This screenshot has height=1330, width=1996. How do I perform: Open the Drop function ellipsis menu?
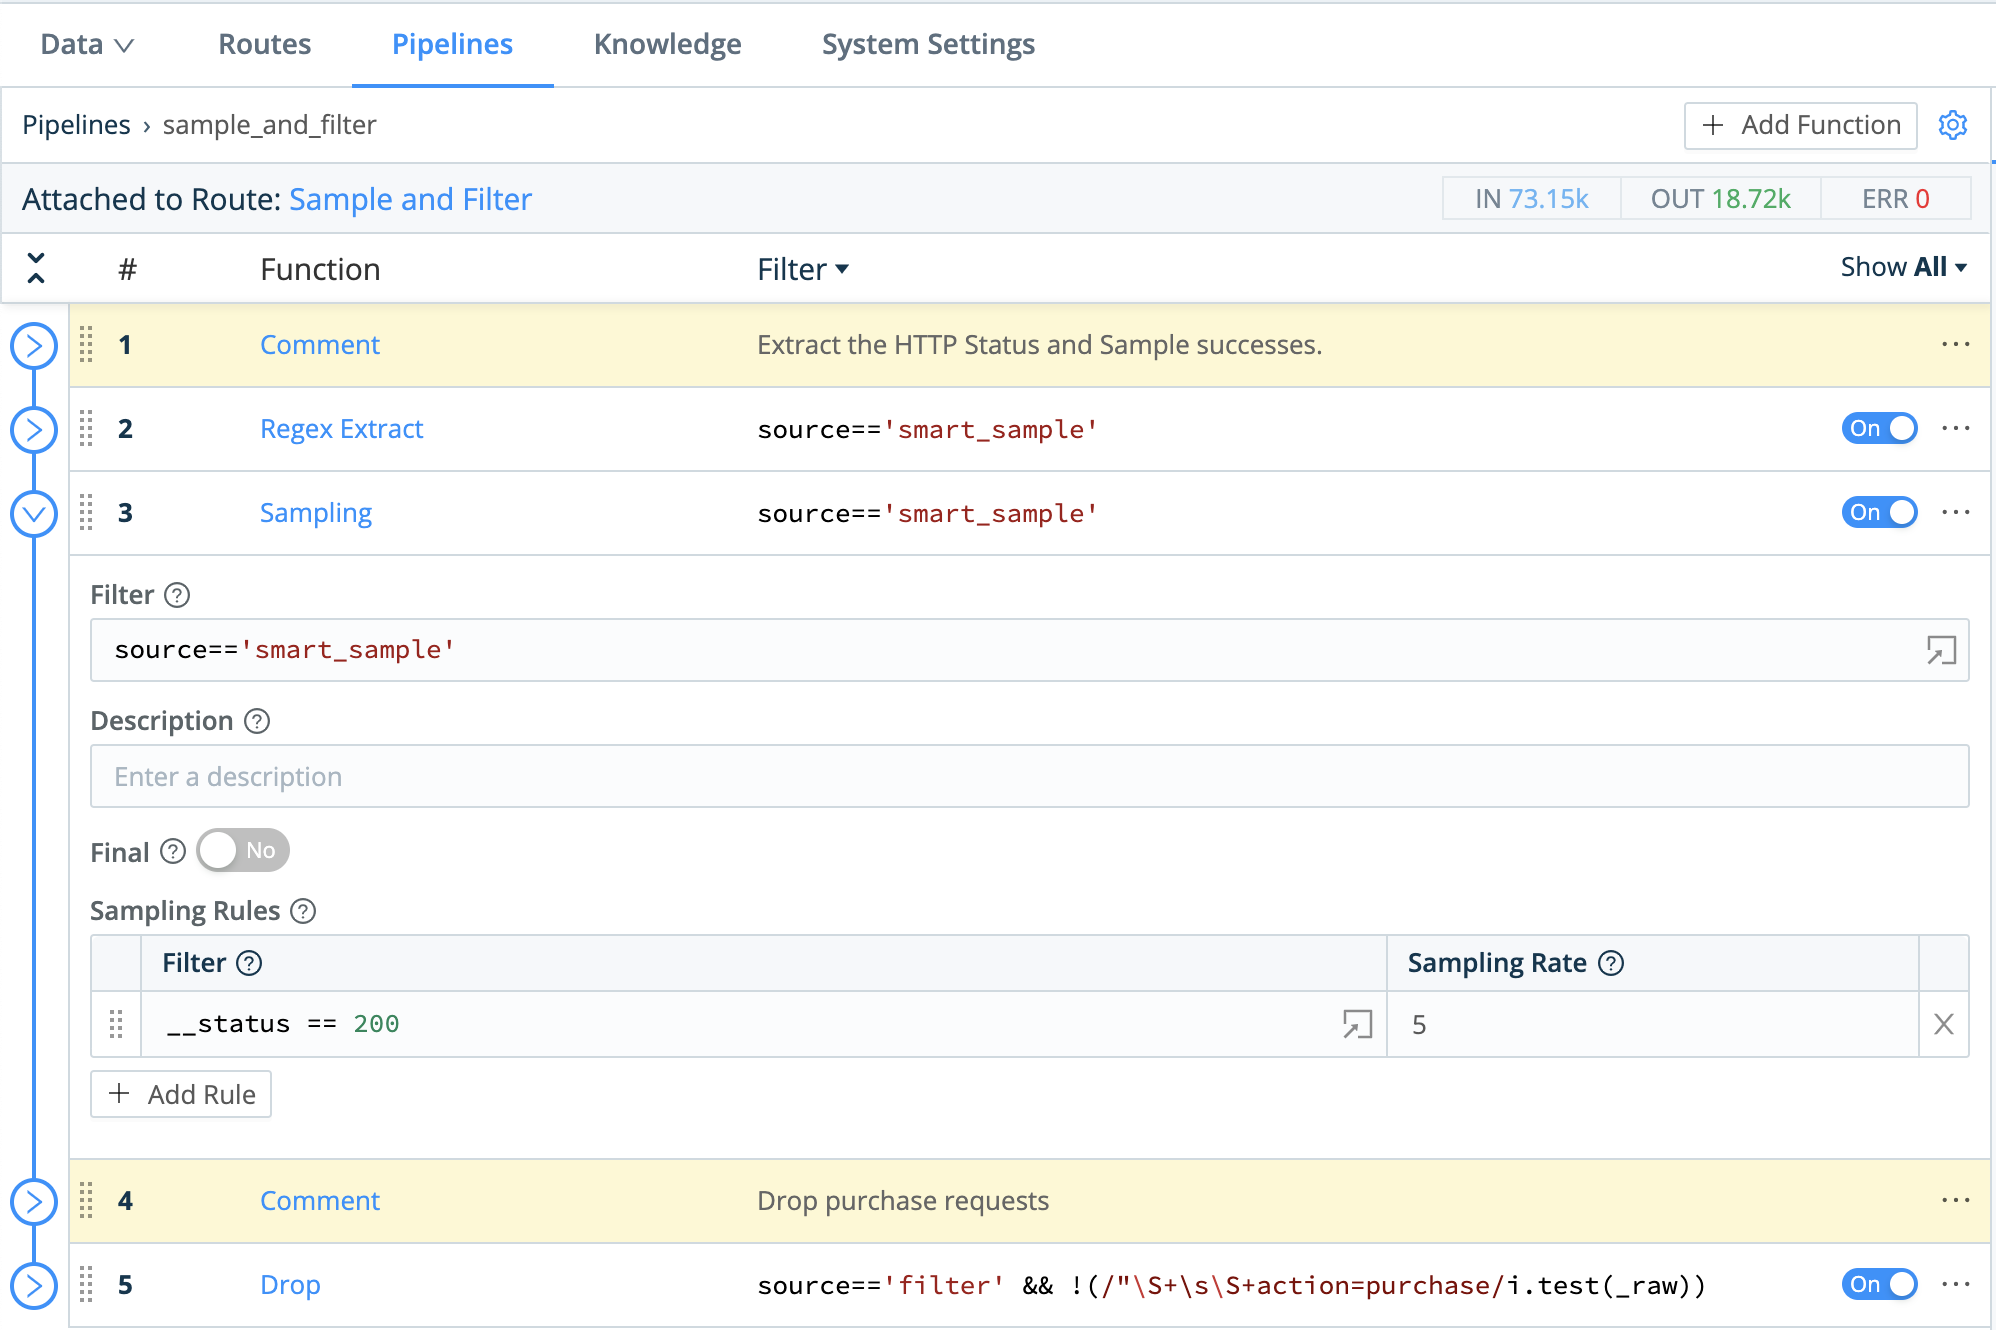click(1954, 1285)
